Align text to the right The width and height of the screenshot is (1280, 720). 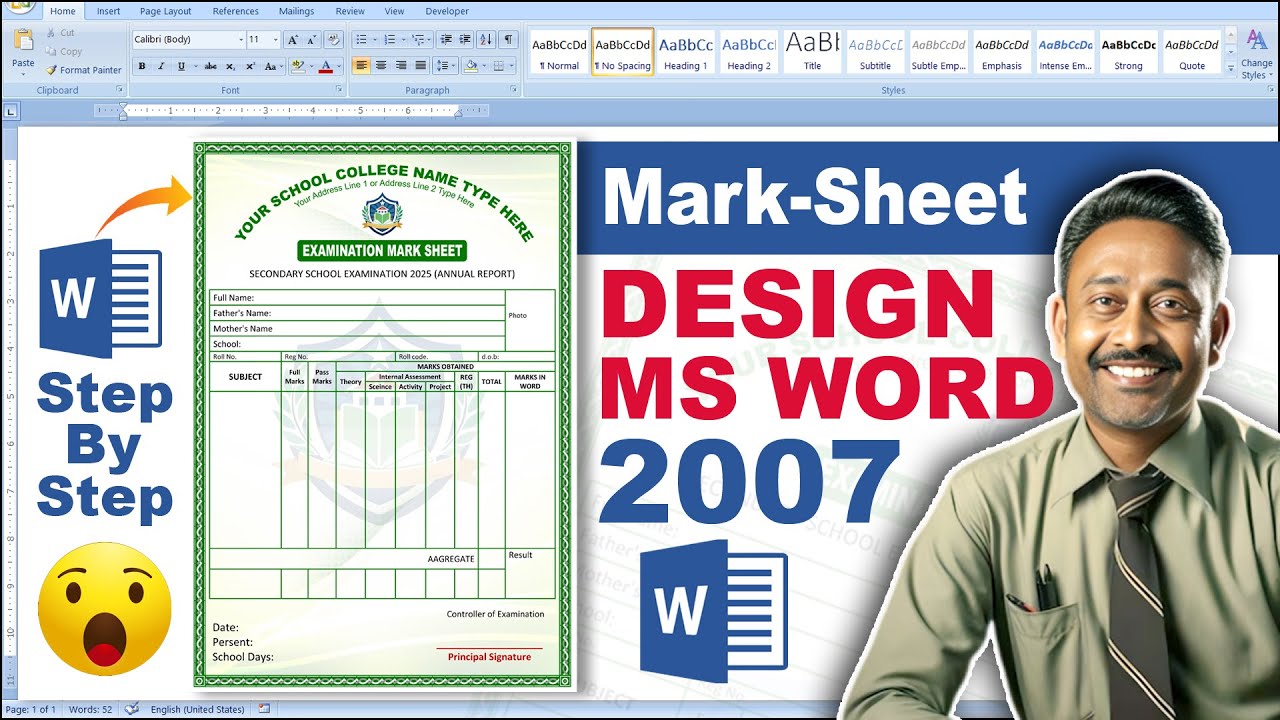pos(401,66)
